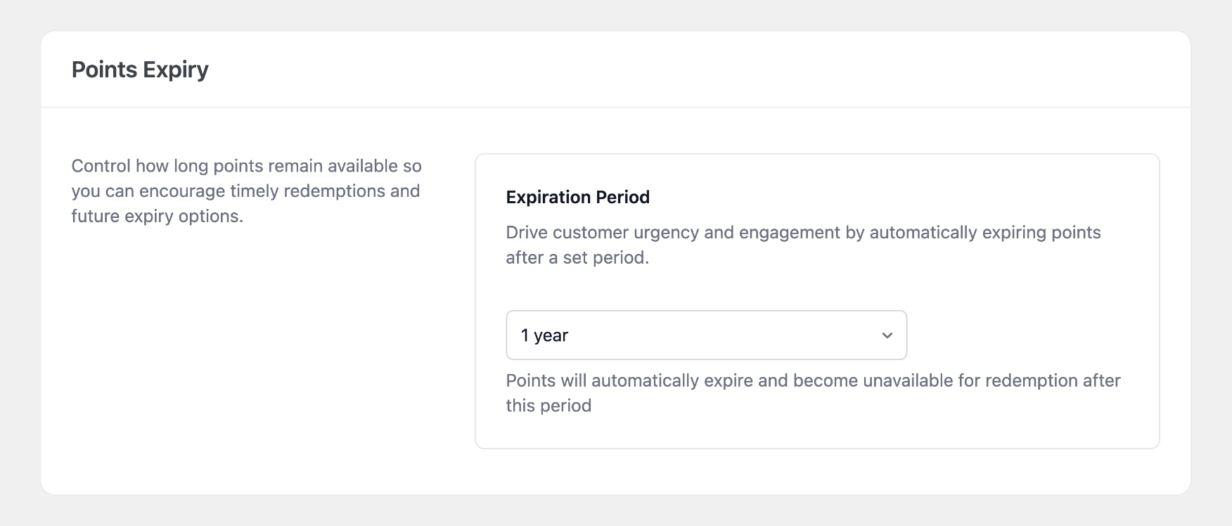Select the '1 year' value text in dropdown
Image resolution: width=1232 pixels, height=526 pixels.
pos(544,336)
